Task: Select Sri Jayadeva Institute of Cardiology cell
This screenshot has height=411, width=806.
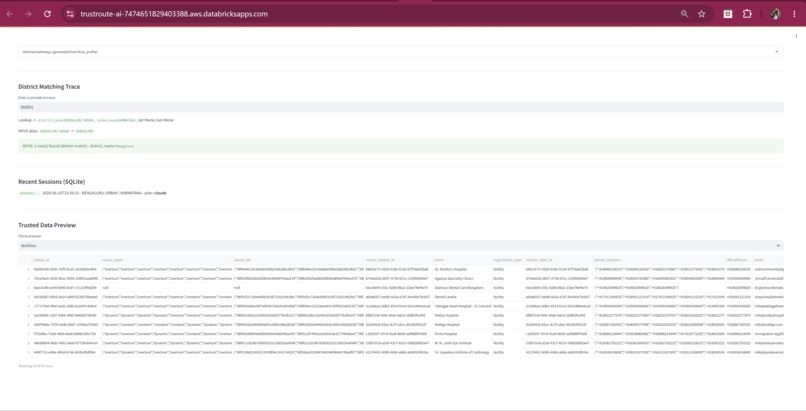Action: pos(462,352)
